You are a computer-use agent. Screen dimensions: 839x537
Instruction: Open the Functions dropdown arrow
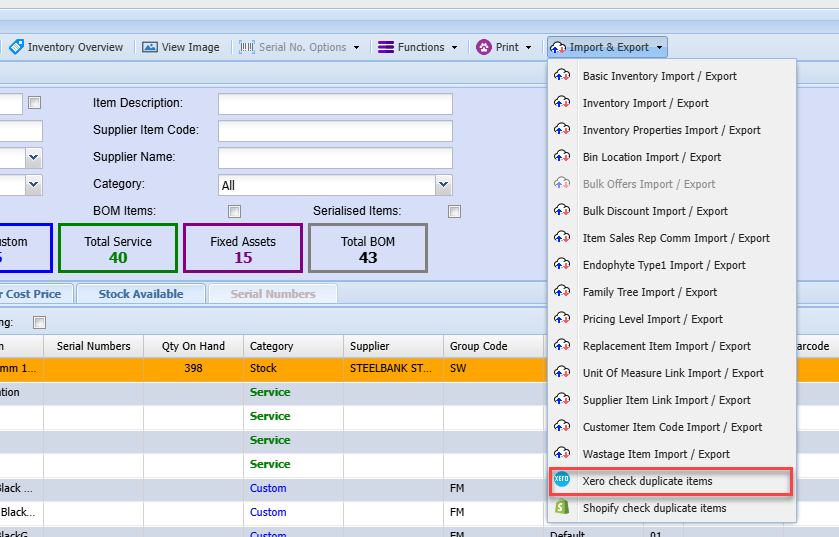tap(454, 47)
